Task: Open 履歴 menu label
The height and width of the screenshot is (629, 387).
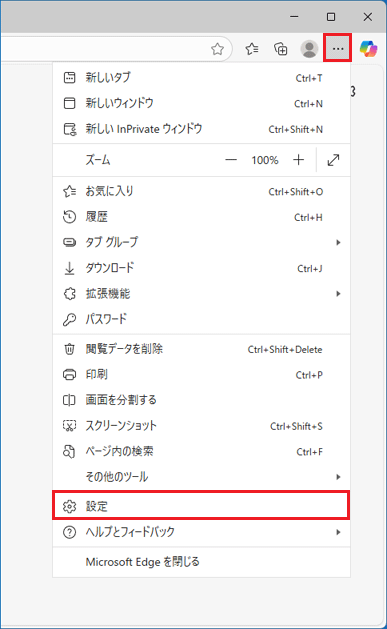Action: [97, 217]
